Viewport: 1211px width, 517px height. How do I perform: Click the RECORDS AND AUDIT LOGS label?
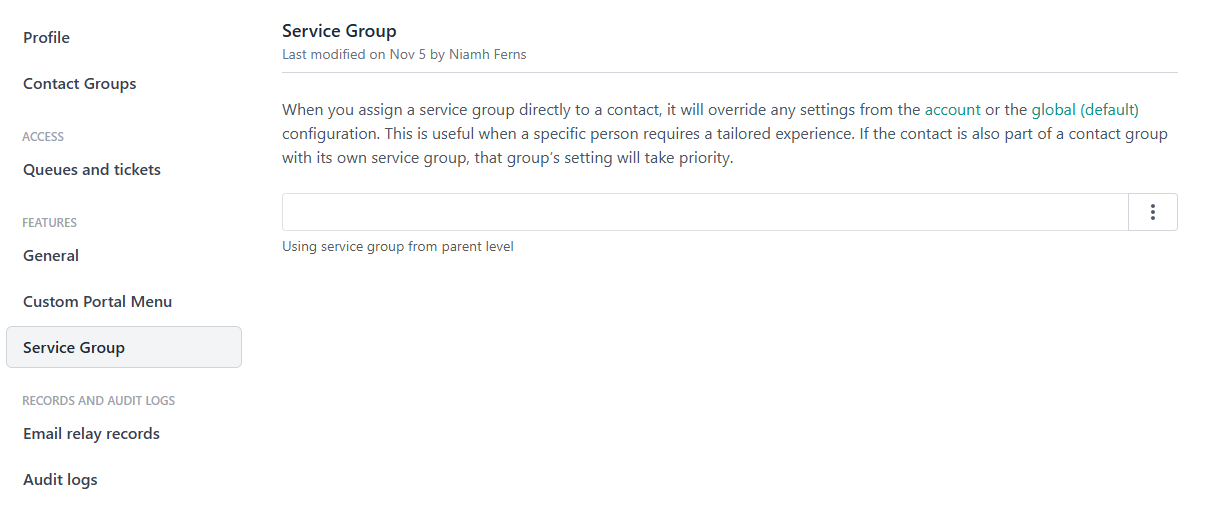[x=98, y=401]
